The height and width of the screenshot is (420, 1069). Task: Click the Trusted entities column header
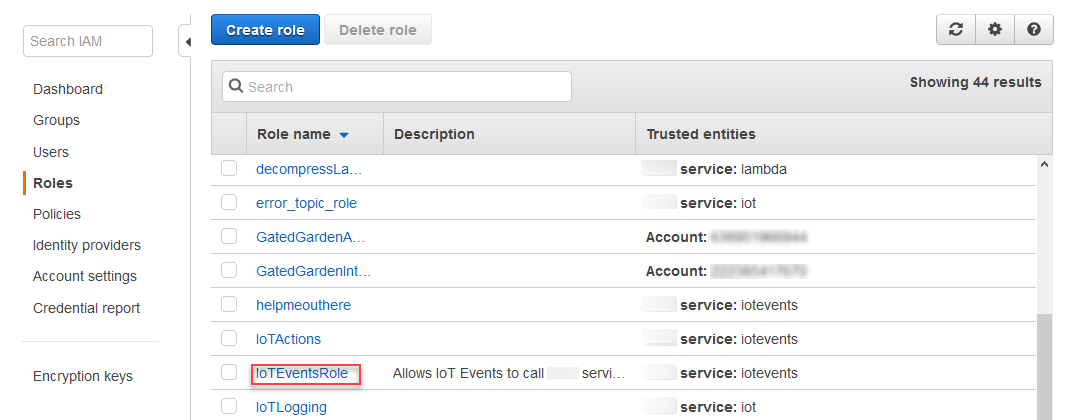pos(701,134)
